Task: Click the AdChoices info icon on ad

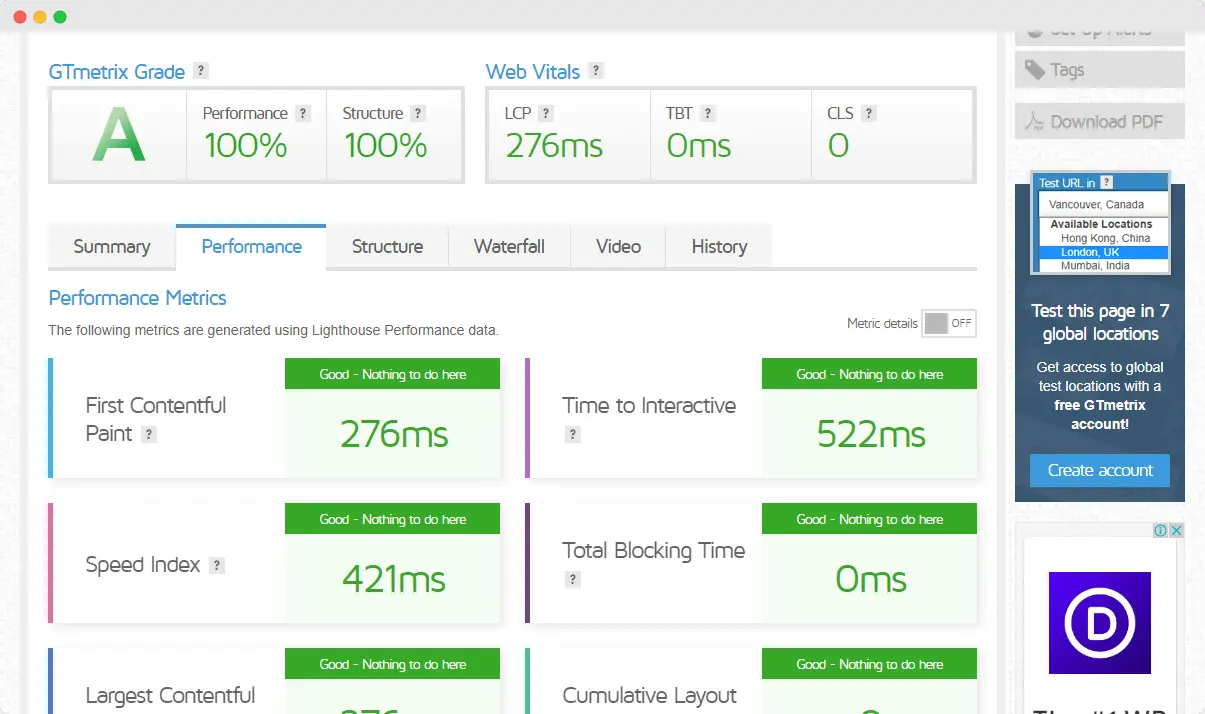Action: pyautogui.click(x=1161, y=530)
